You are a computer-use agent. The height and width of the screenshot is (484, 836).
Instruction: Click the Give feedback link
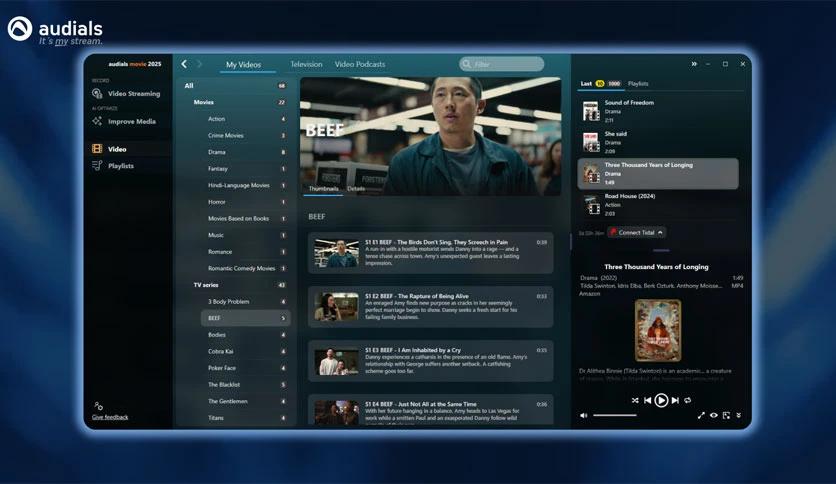pyautogui.click(x=110, y=417)
